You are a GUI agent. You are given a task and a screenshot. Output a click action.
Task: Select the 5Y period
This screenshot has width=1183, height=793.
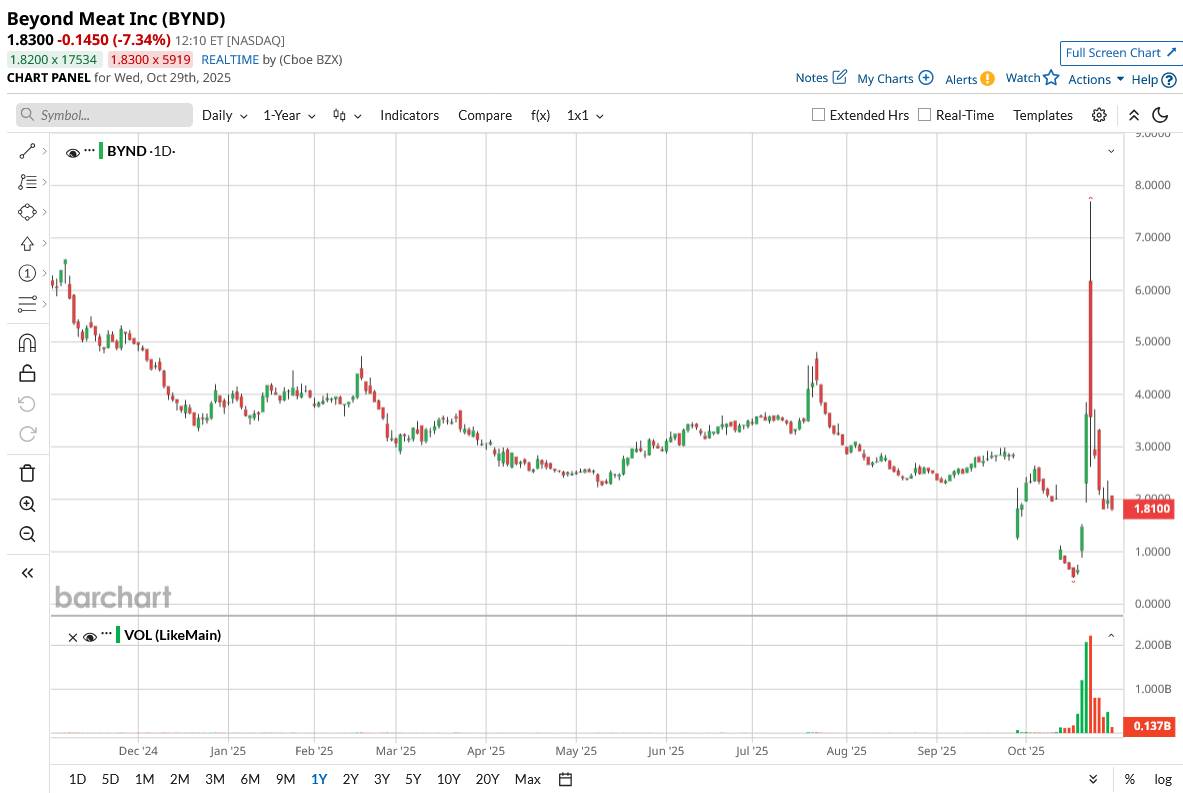pos(413,779)
